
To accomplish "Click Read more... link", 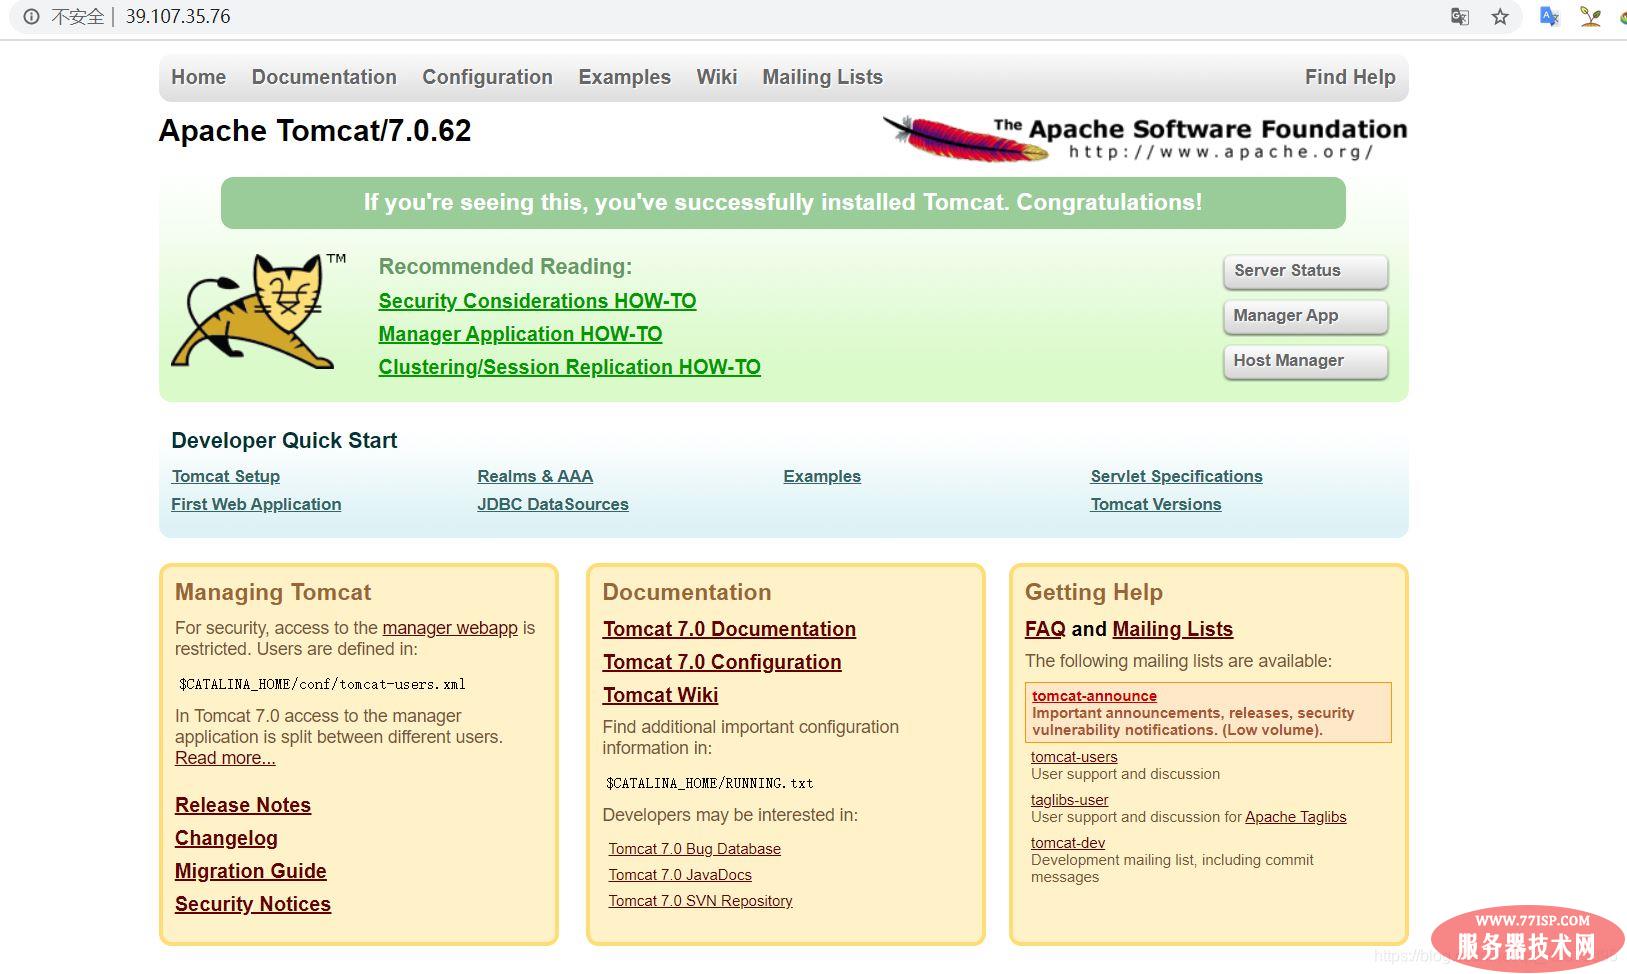I will pos(225,758).
